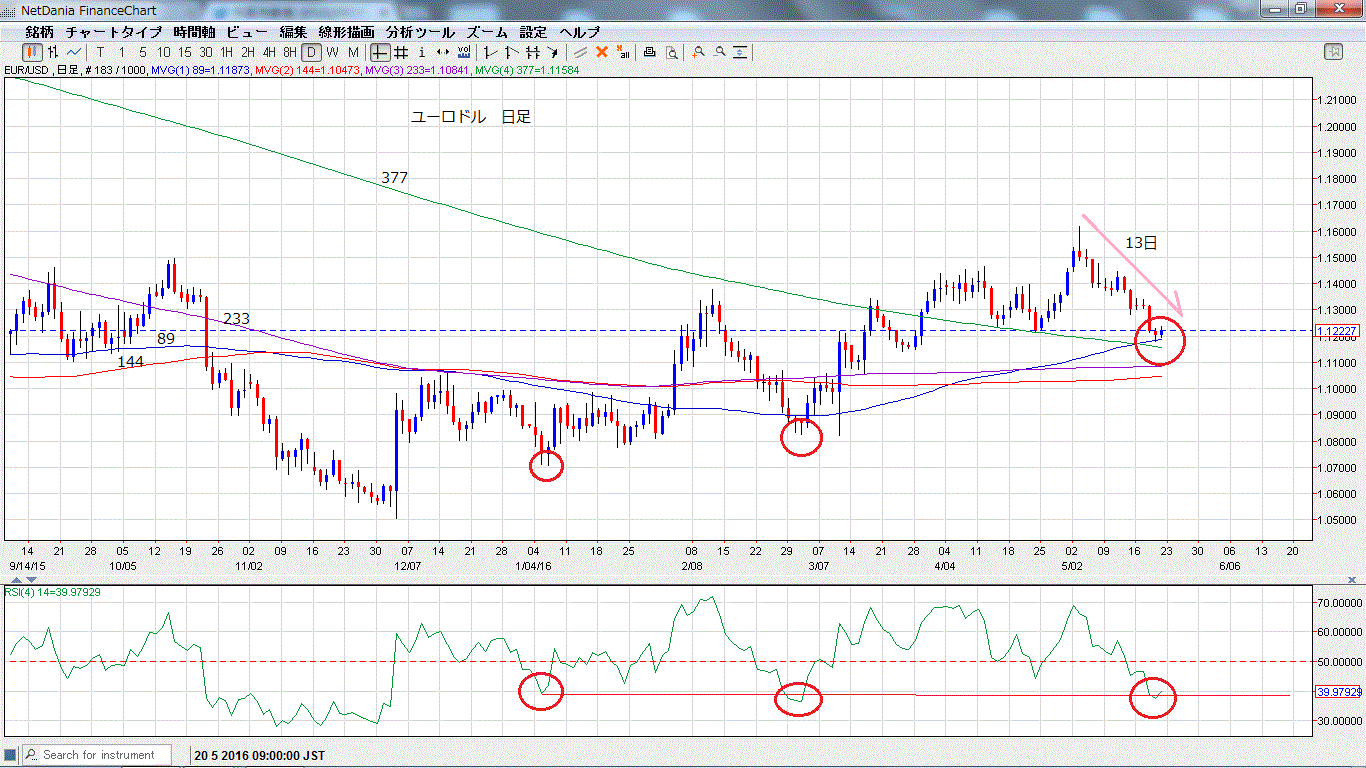Click the fourth drawing-tool icon after vol
Image resolution: width=1366 pixels, height=768 pixels.
553,52
